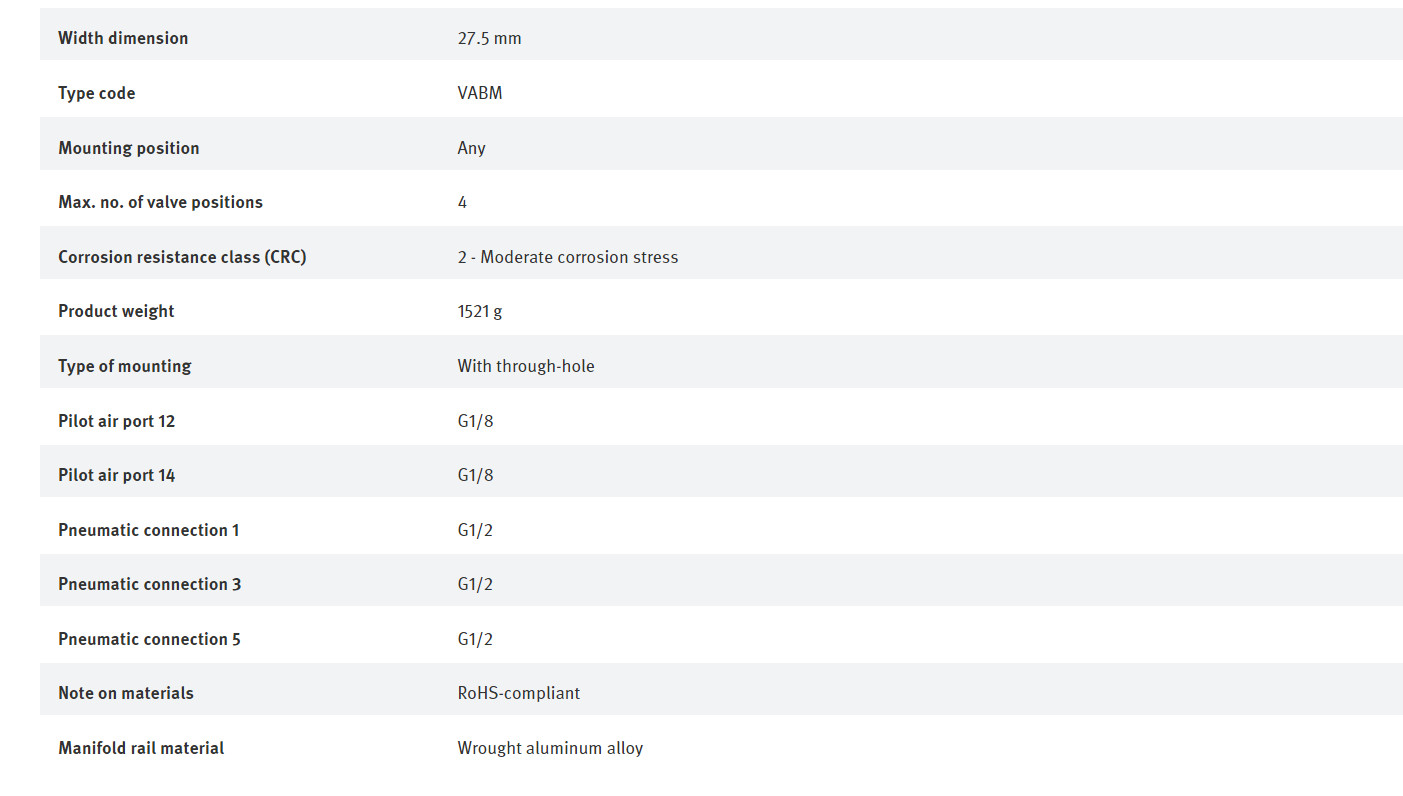Select the 27.5 mm value

pos(490,38)
